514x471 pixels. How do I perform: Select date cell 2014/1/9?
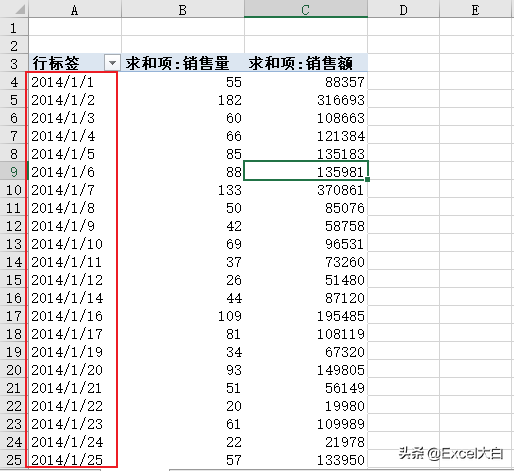[75, 226]
